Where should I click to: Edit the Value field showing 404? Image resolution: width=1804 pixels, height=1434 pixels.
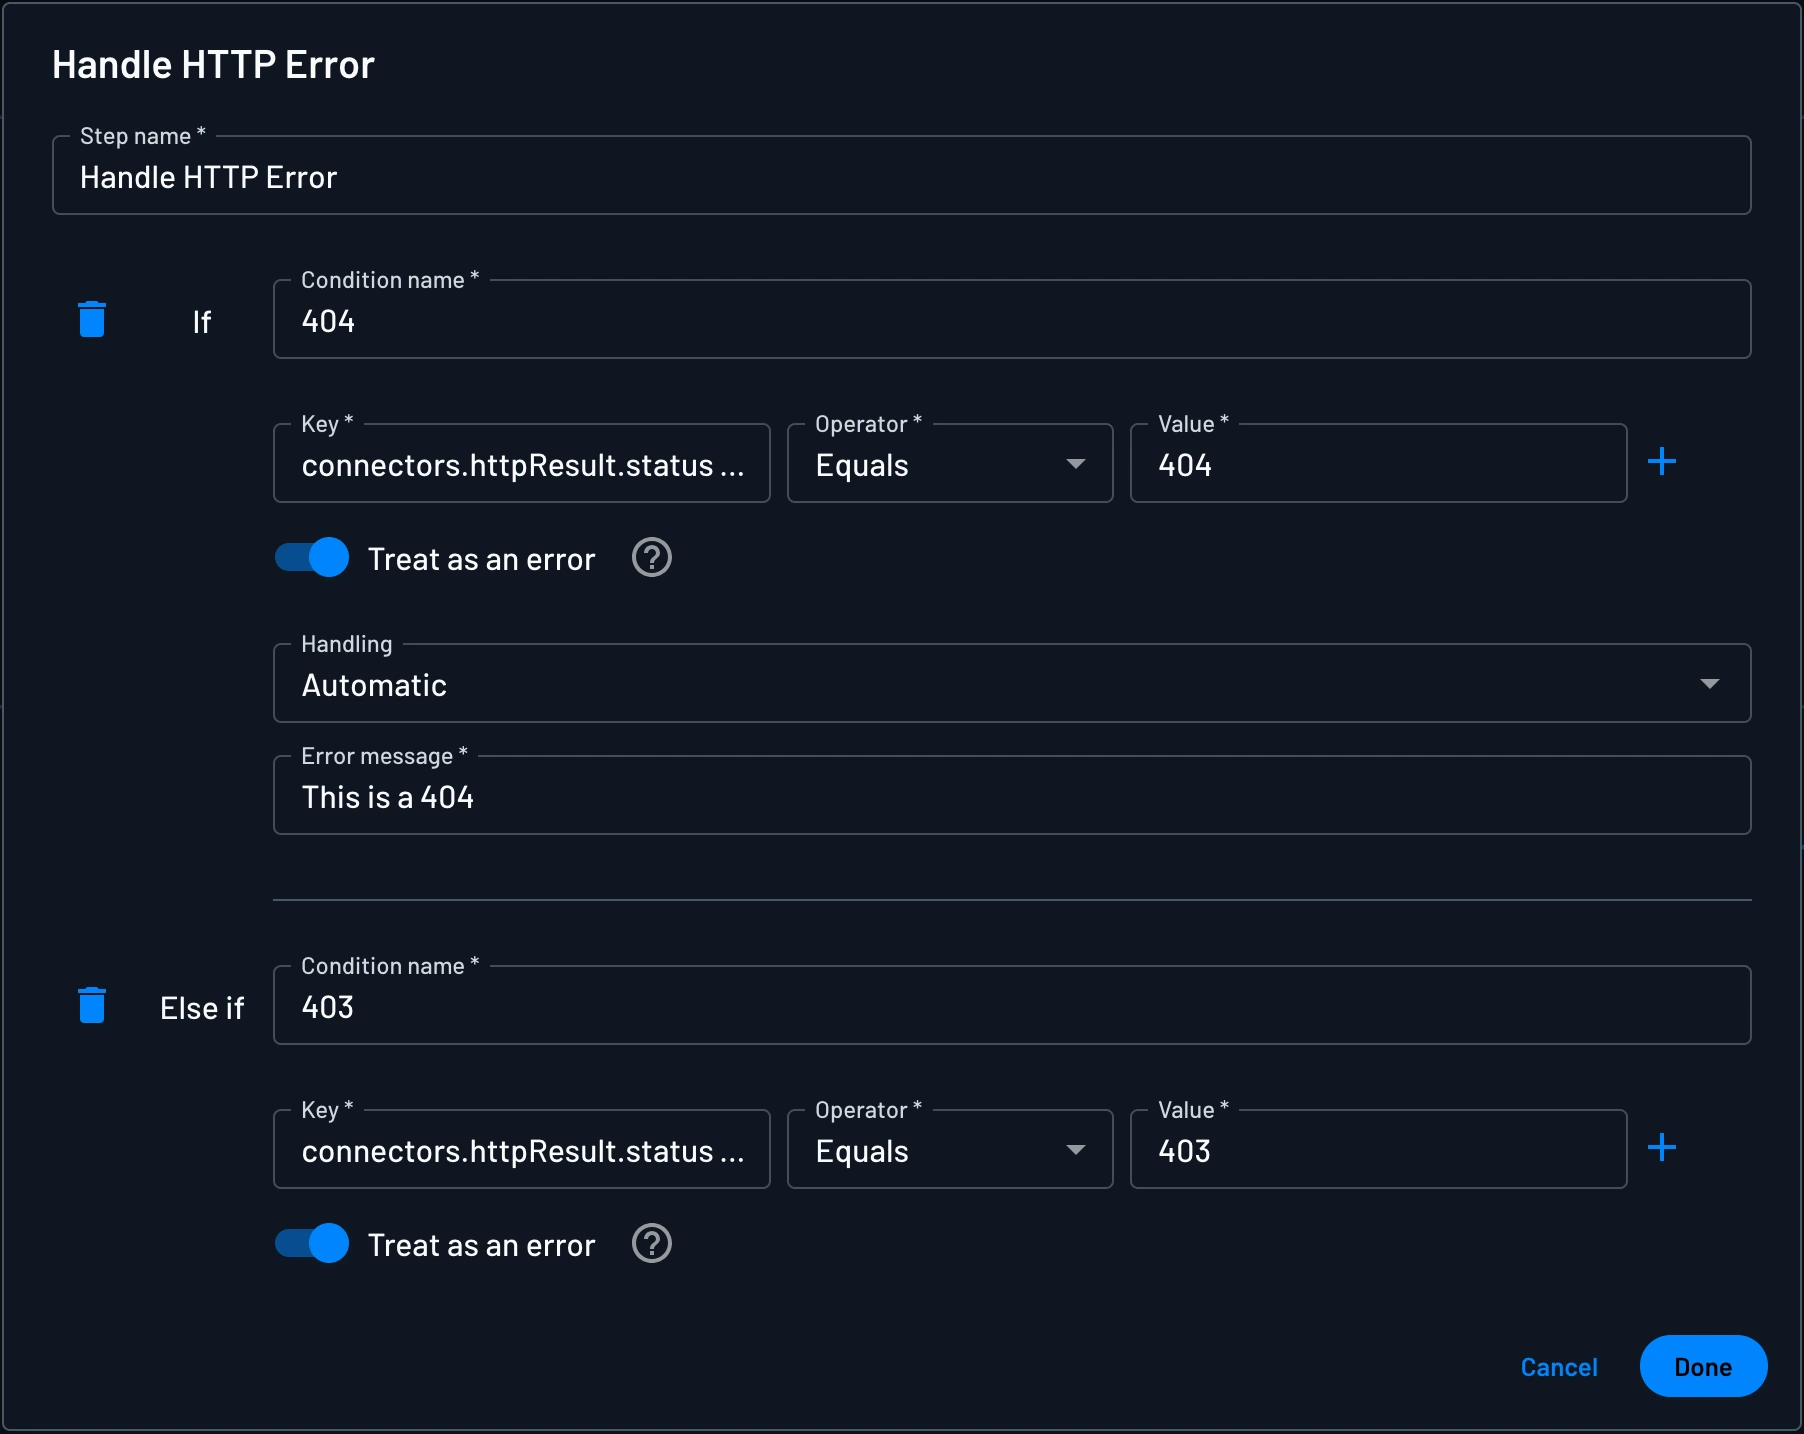click(x=1378, y=464)
